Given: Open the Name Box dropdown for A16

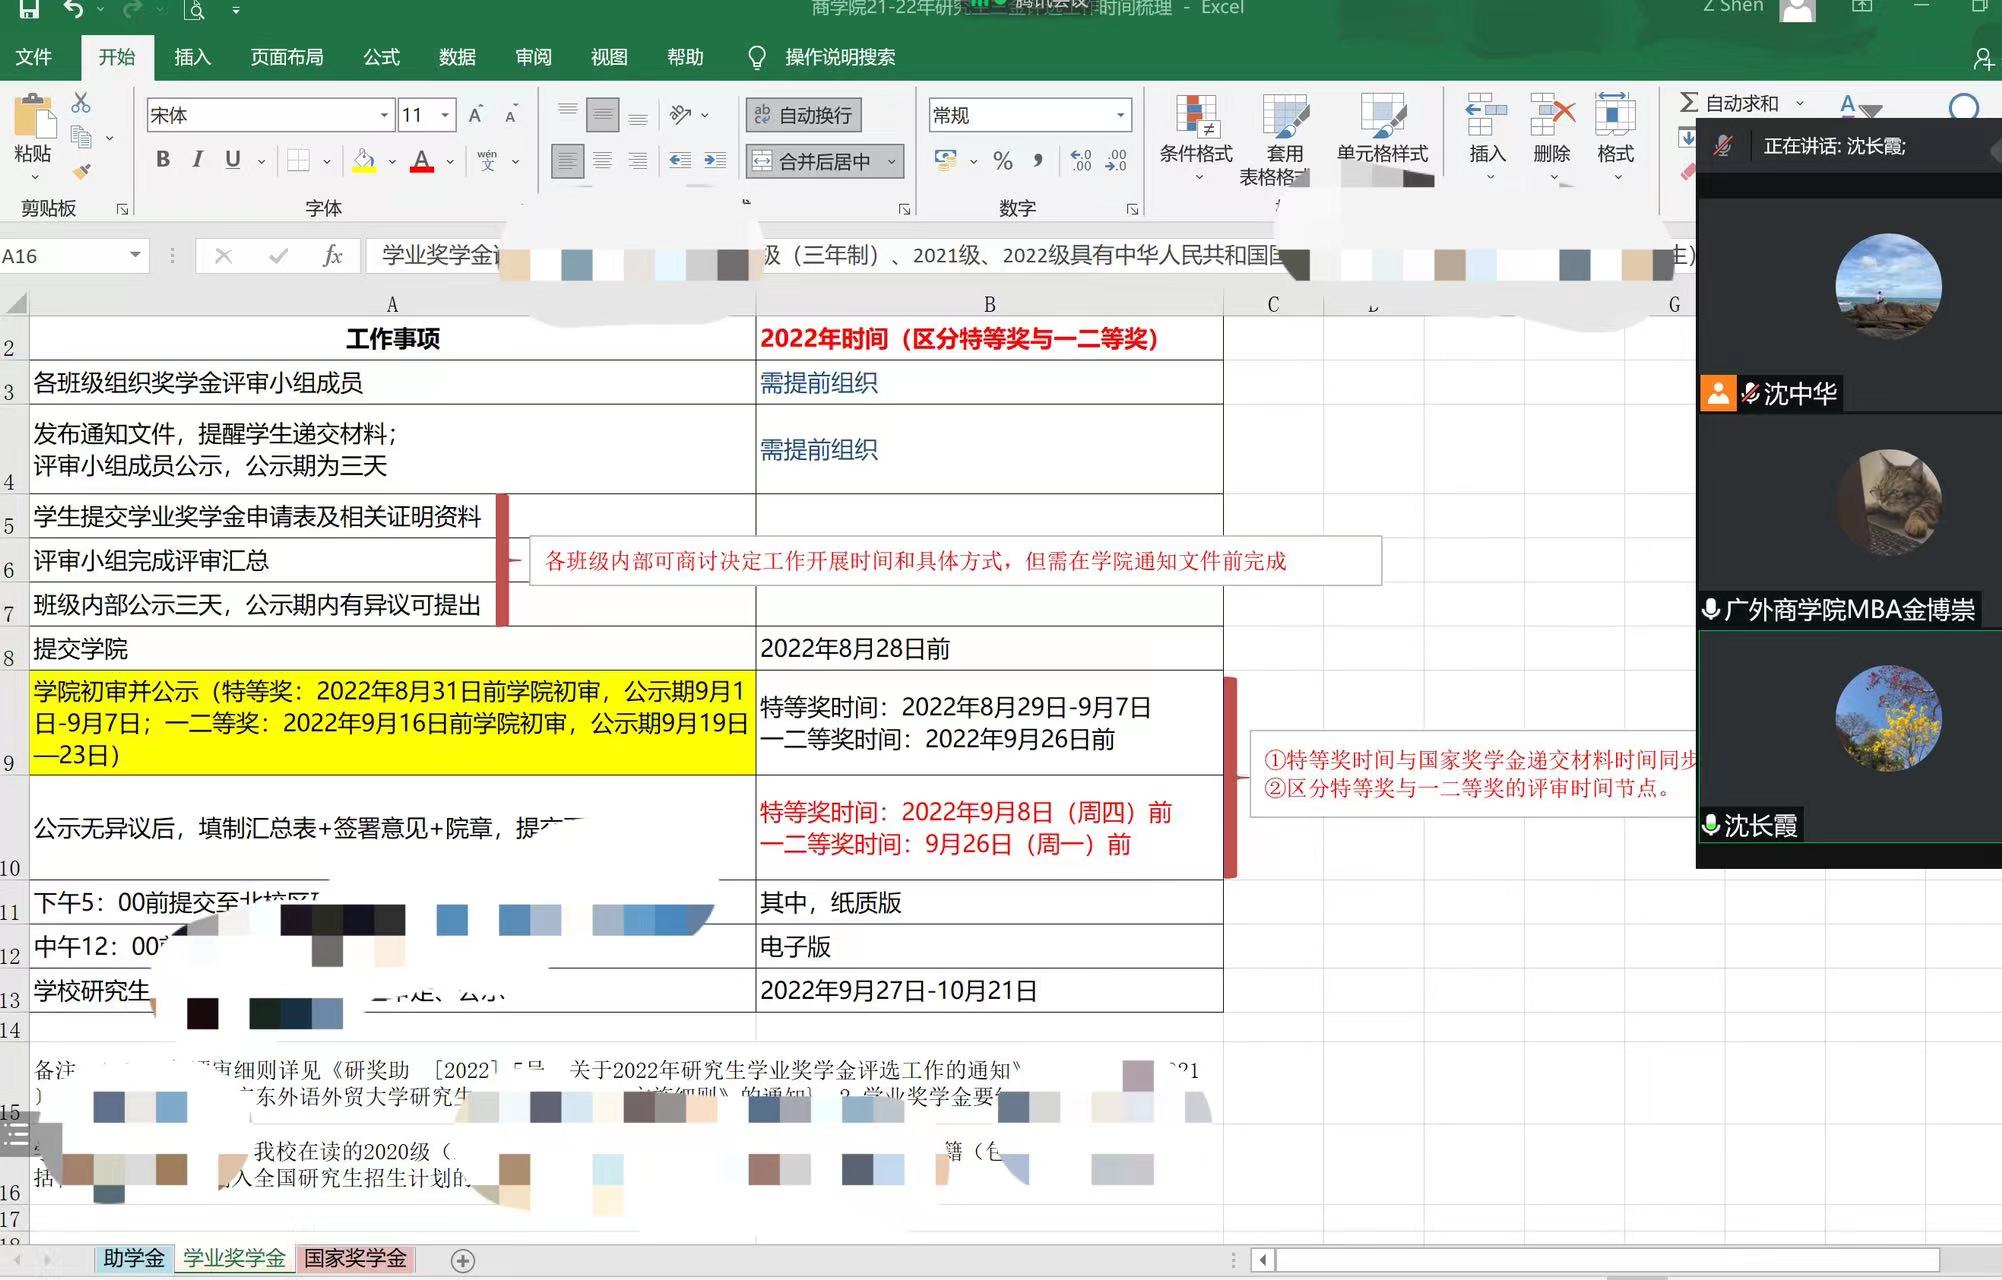Looking at the screenshot, I should pyautogui.click(x=135, y=256).
